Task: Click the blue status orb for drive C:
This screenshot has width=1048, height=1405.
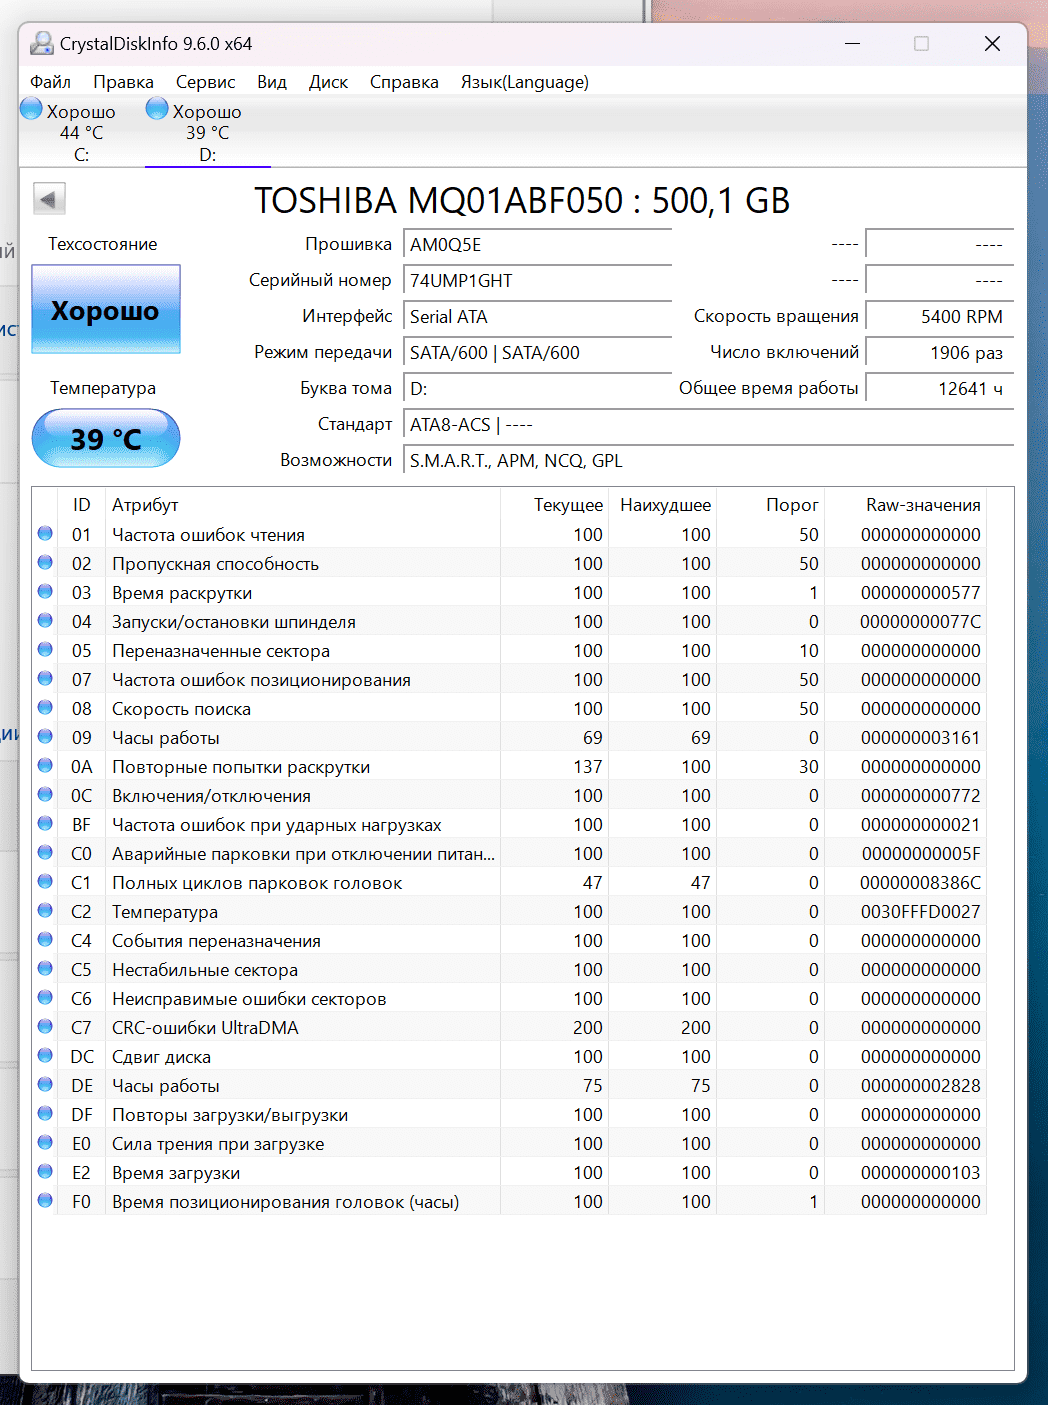Action: [x=32, y=109]
